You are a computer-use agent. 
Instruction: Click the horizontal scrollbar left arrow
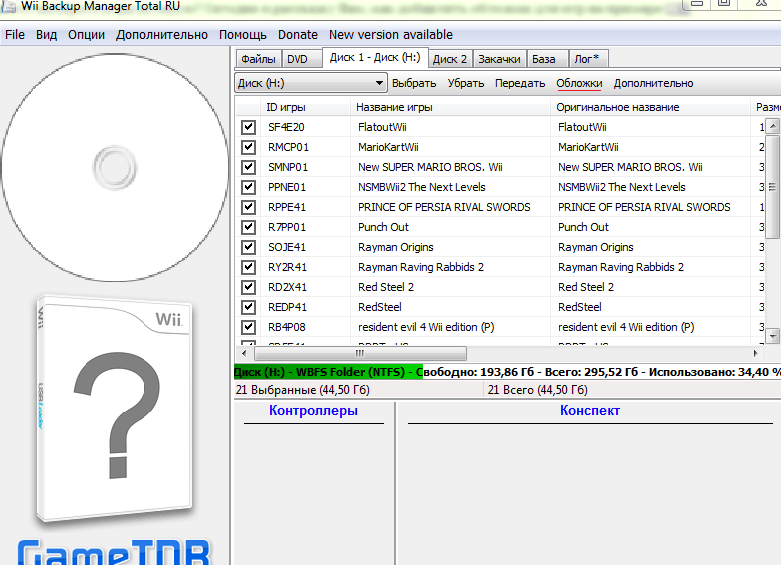coord(244,353)
